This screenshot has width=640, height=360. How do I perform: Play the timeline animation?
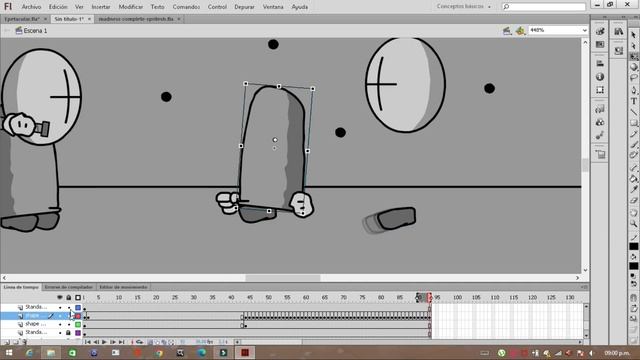pos(104,342)
